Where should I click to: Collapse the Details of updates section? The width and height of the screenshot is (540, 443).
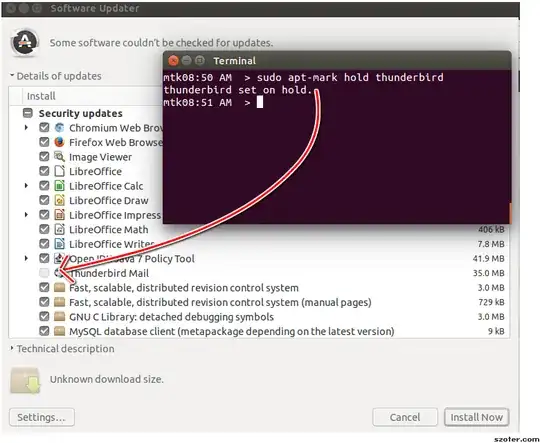point(12,75)
